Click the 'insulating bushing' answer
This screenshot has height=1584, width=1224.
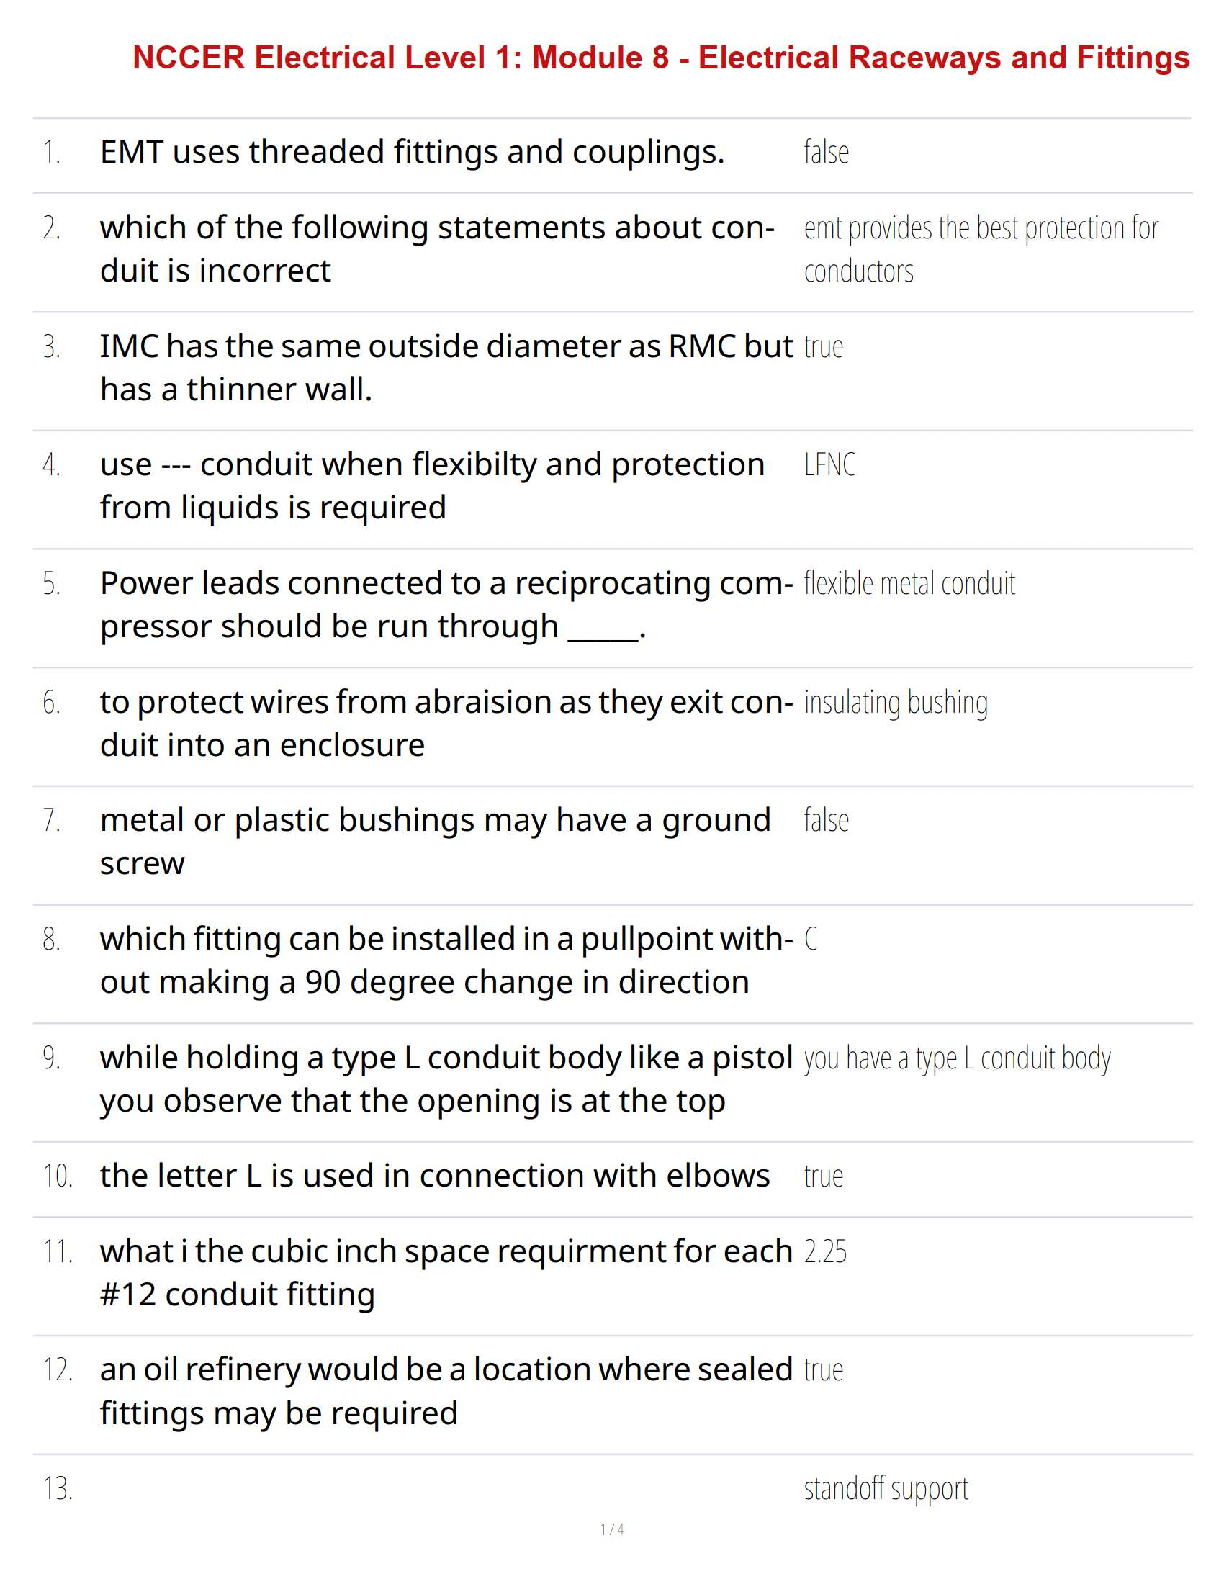[895, 703]
